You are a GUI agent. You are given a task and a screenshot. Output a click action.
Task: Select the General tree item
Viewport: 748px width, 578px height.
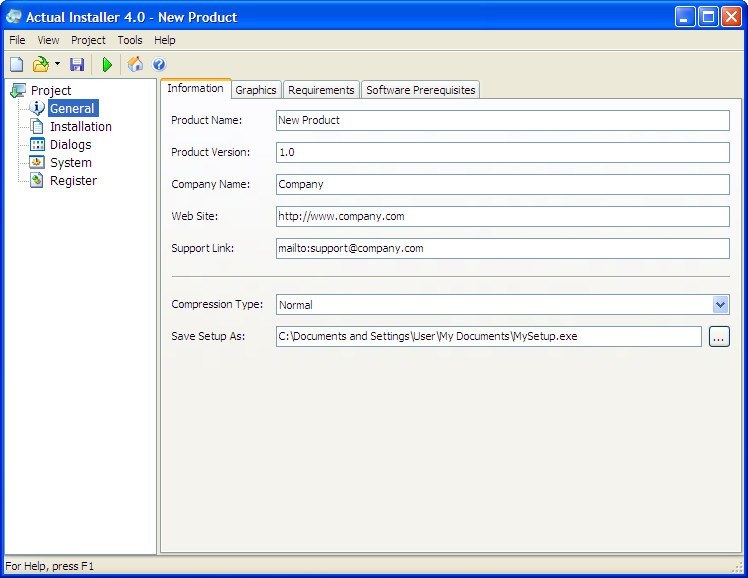[73, 108]
